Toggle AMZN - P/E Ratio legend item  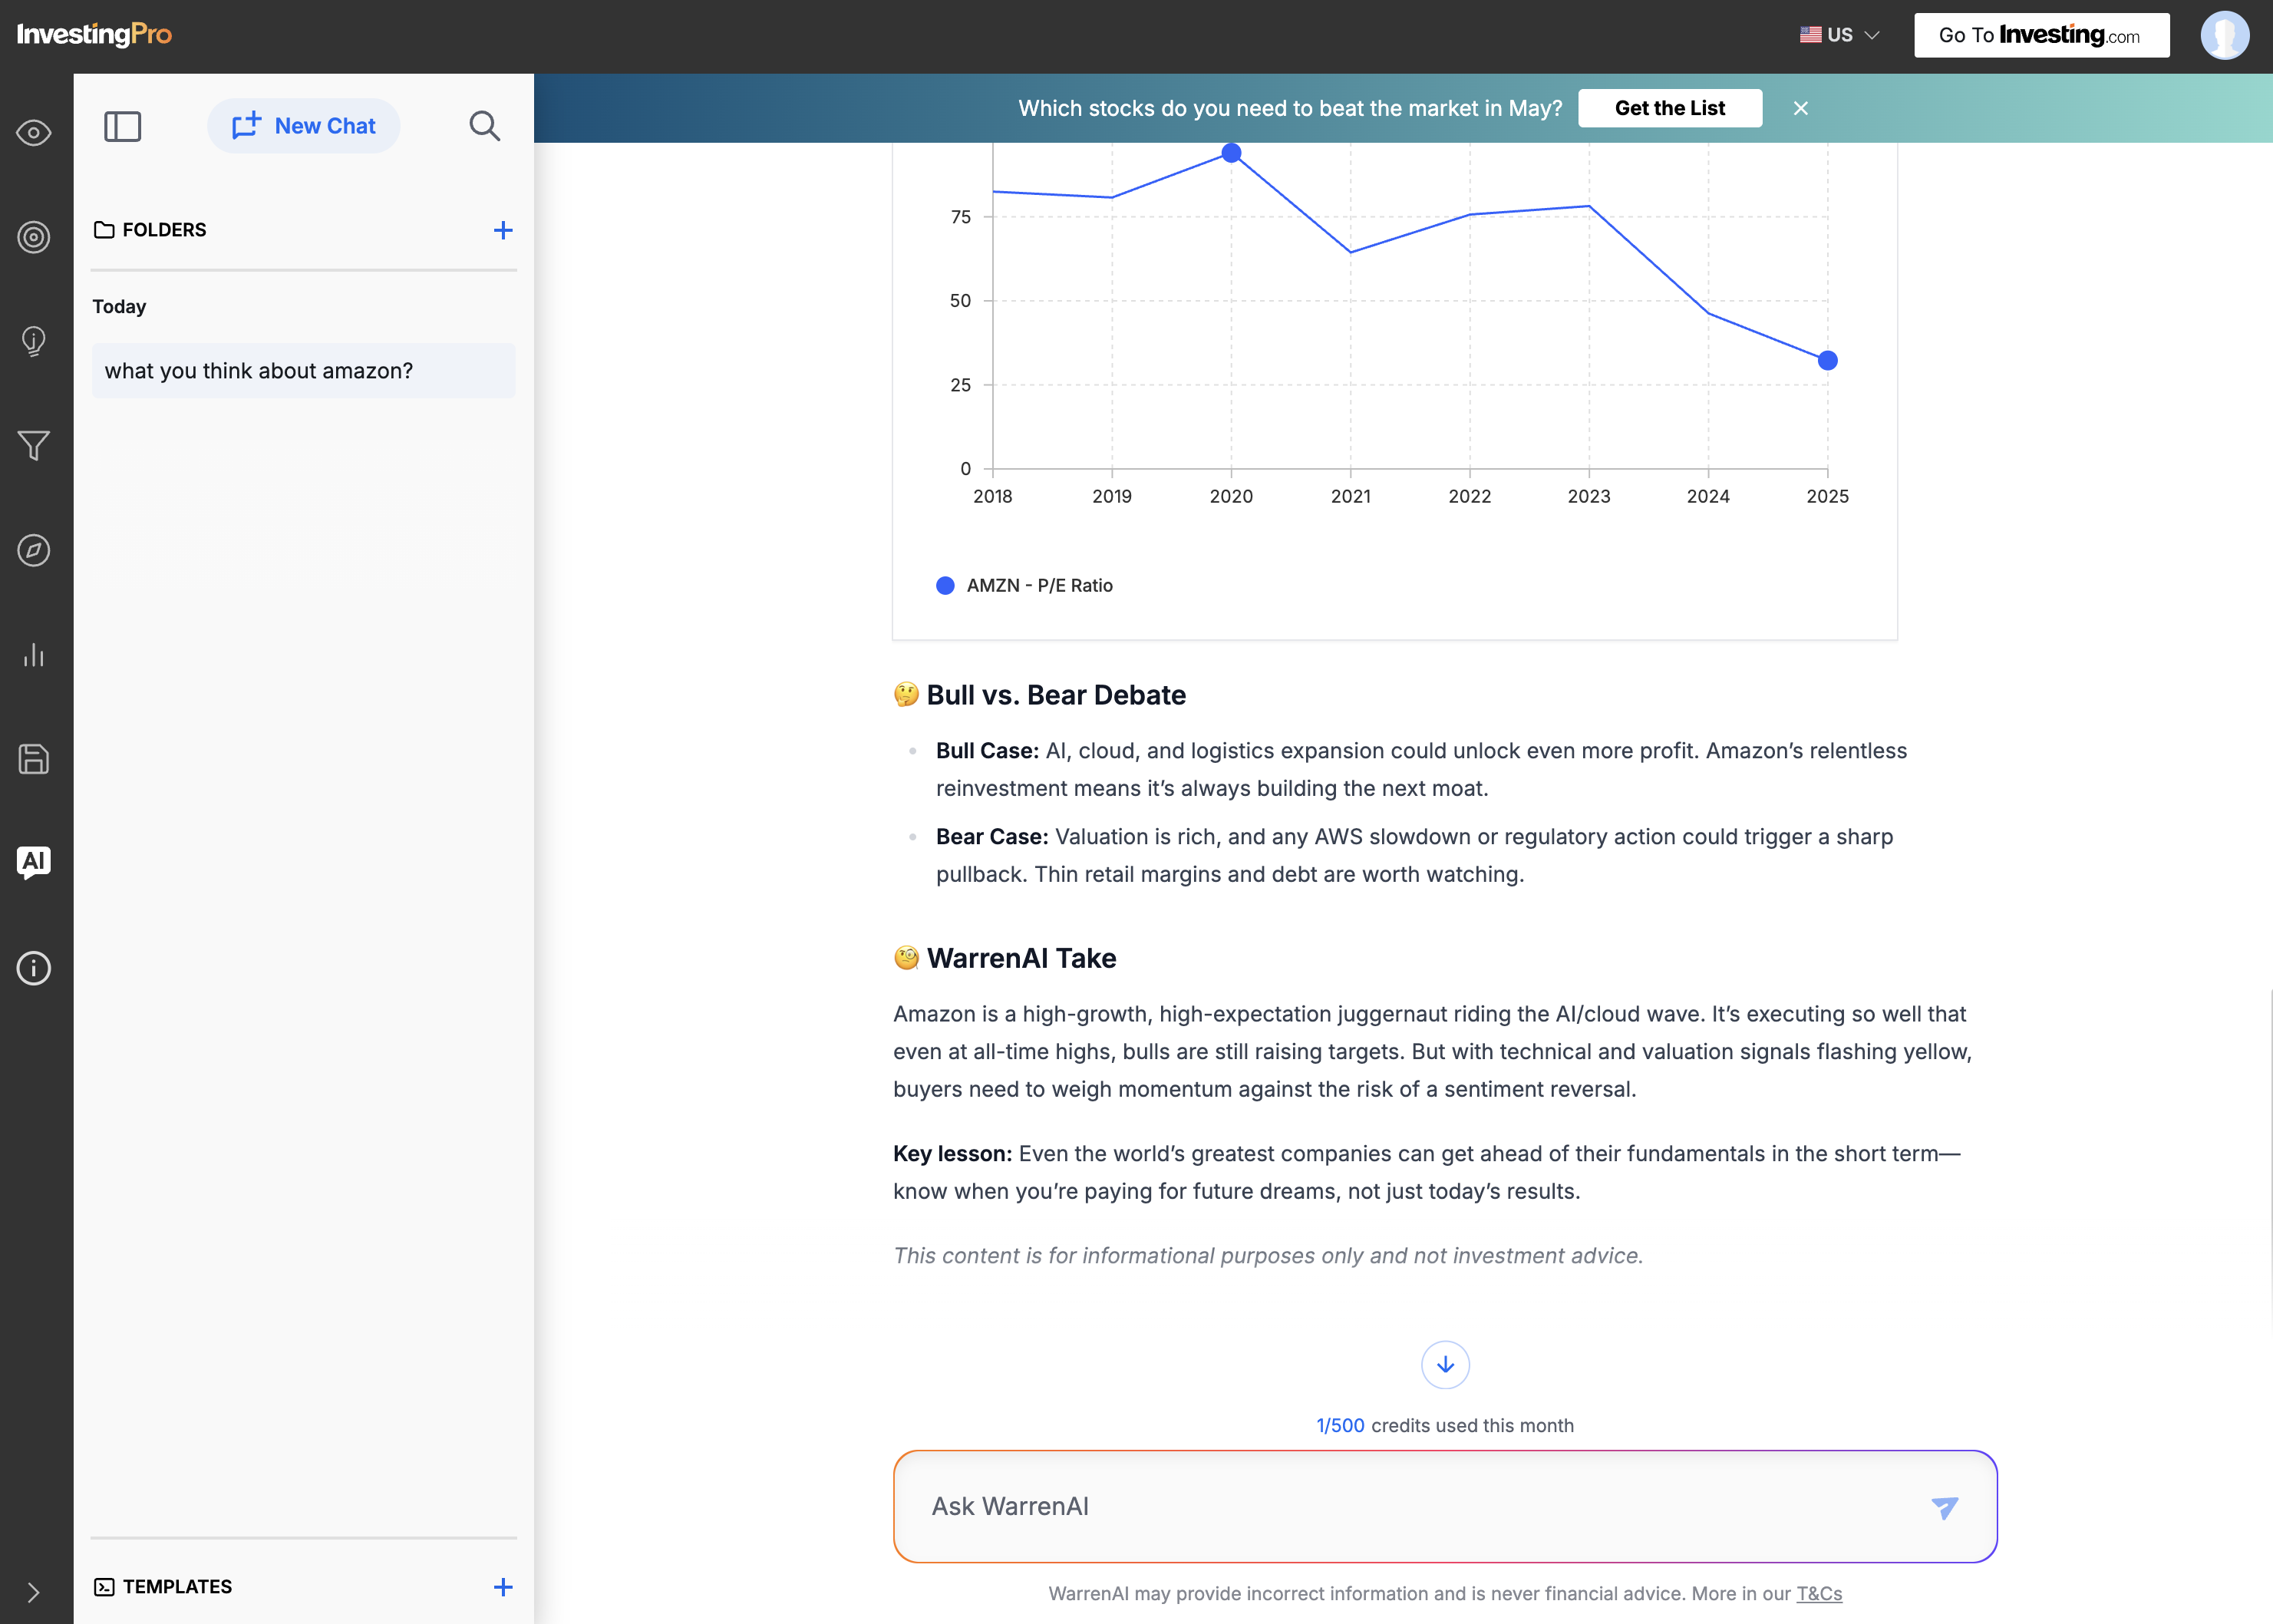click(1025, 585)
